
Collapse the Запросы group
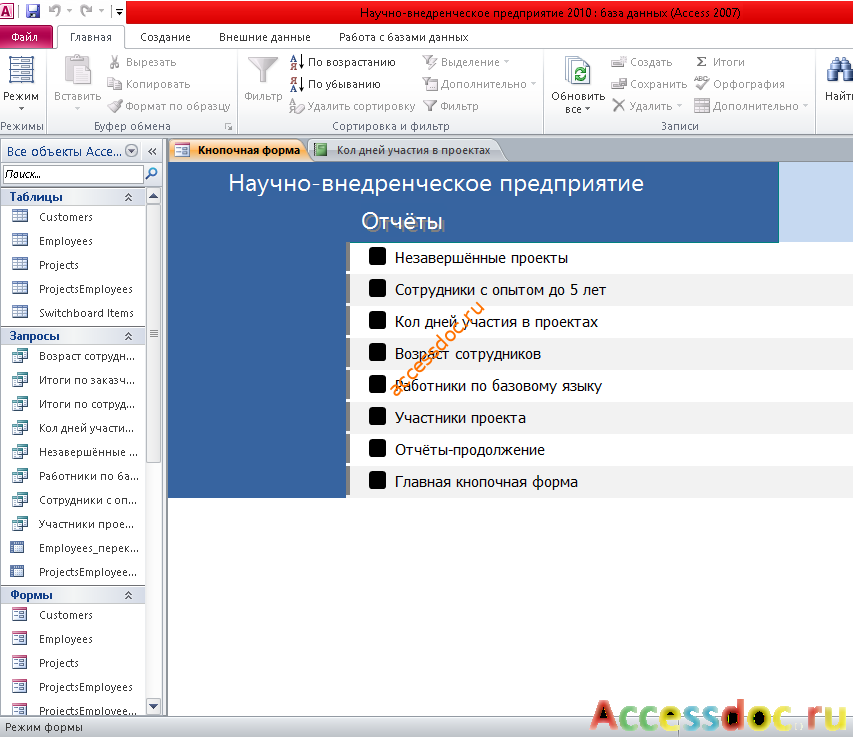tap(128, 336)
